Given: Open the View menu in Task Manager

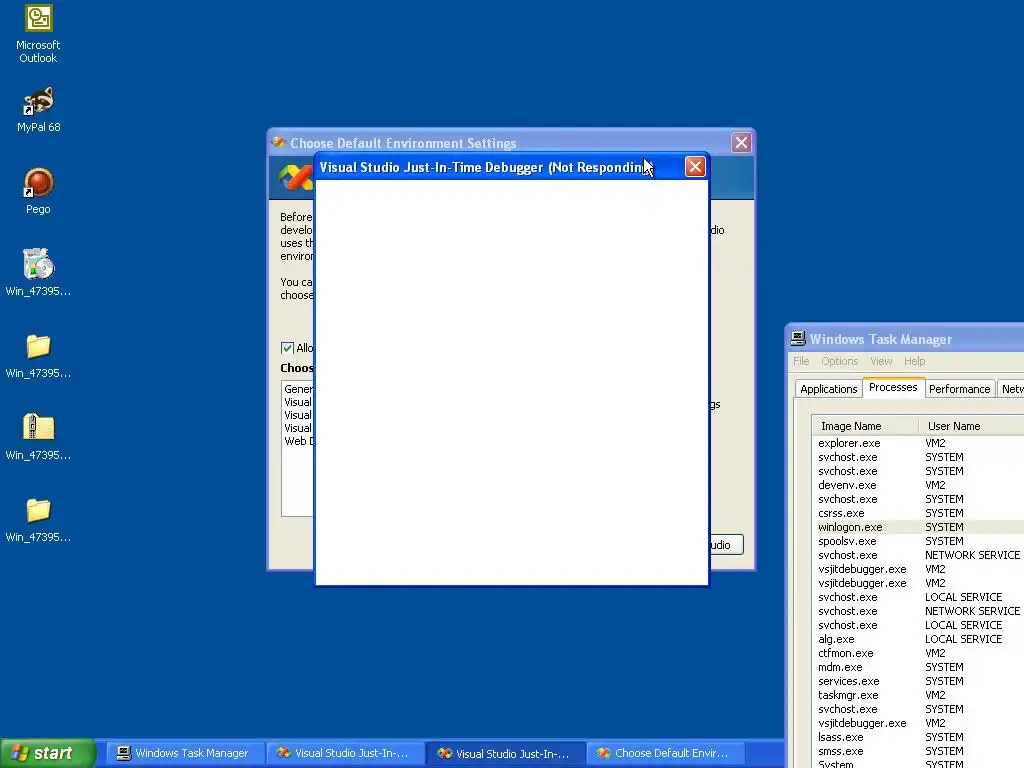Looking at the screenshot, I should click(x=881, y=361).
